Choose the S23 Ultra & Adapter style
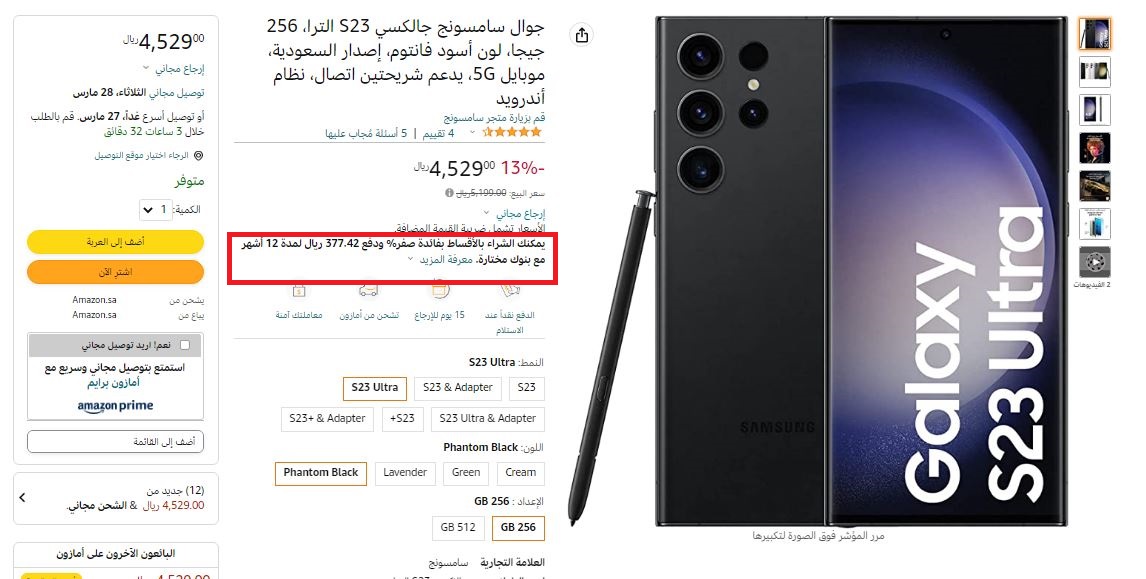The image size is (1146, 579). click(x=487, y=419)
